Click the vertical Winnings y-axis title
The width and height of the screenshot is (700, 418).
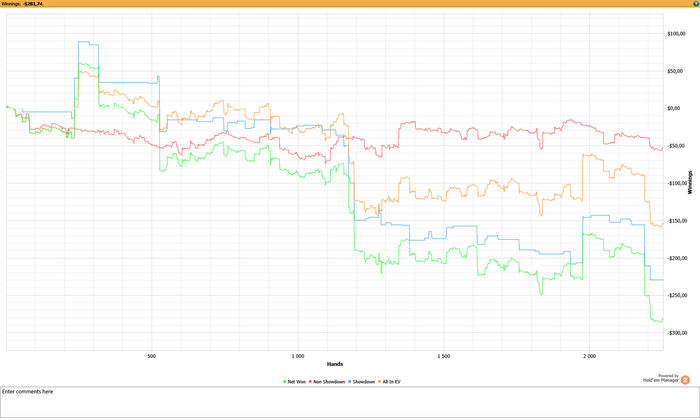click(690, 182)
